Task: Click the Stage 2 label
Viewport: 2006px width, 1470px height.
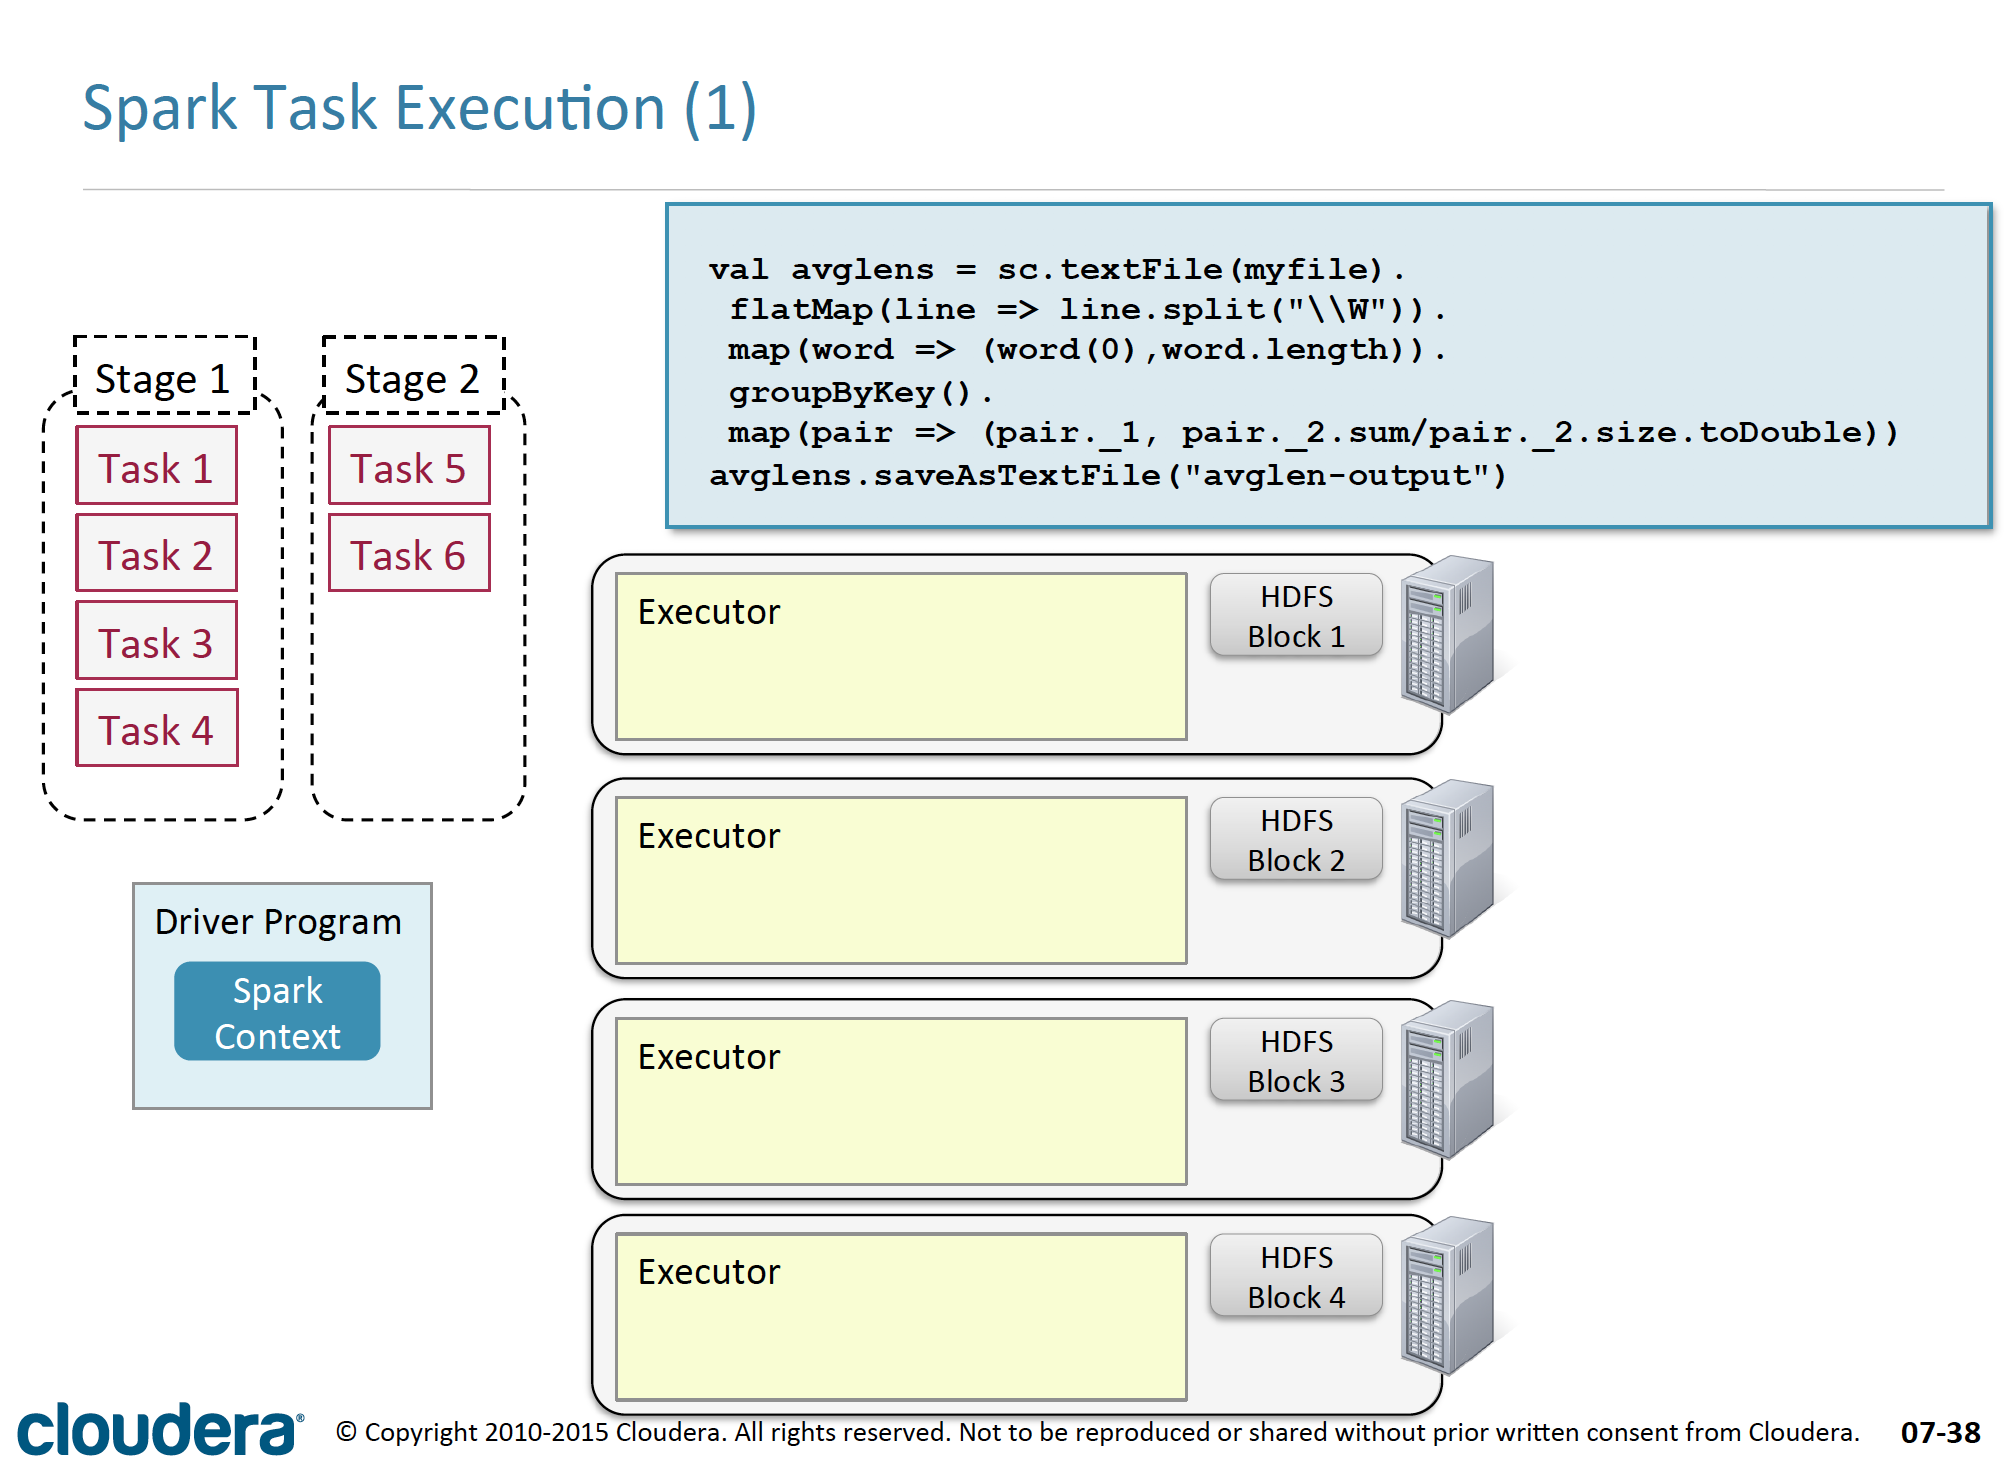Action: [412, 378]
